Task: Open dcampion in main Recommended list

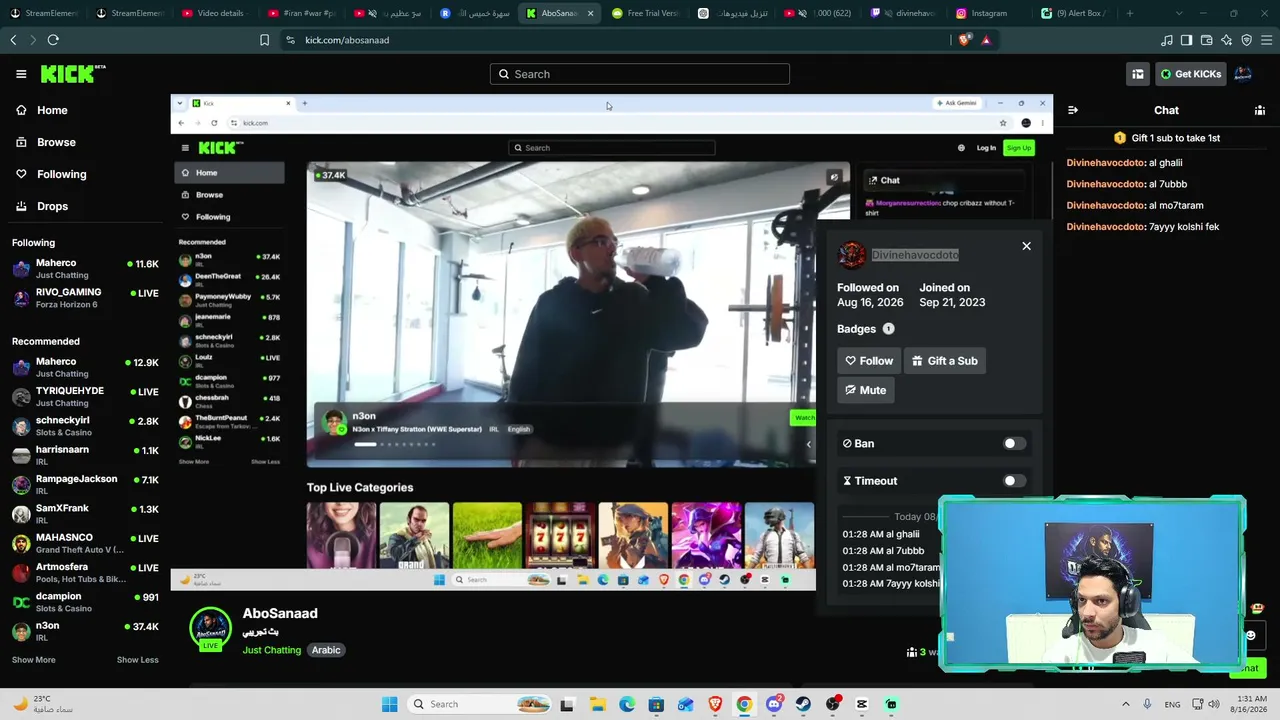Action: (x=85, y=602)
